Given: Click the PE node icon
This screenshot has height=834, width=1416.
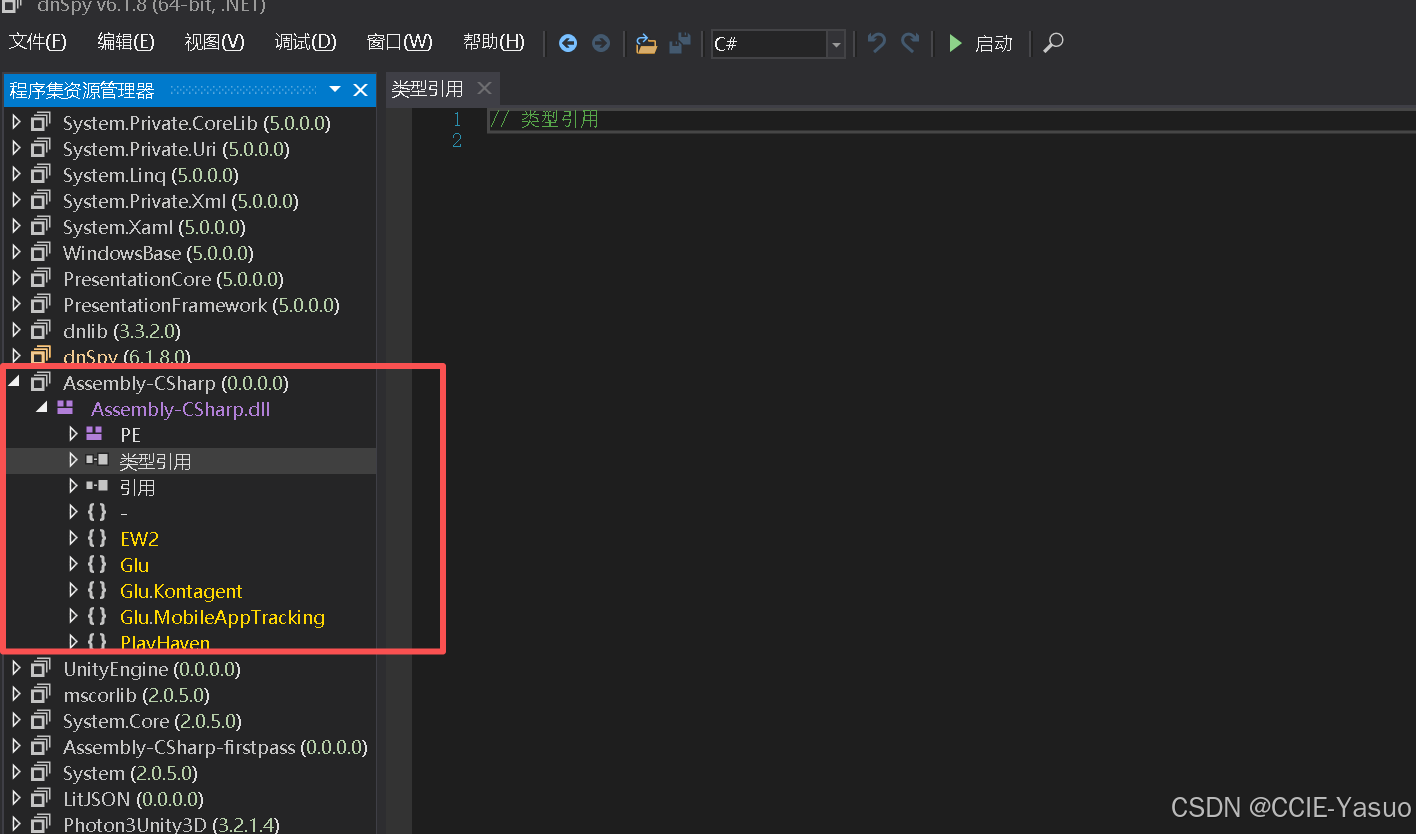Looking at the screenshot, I should (94, 434).
